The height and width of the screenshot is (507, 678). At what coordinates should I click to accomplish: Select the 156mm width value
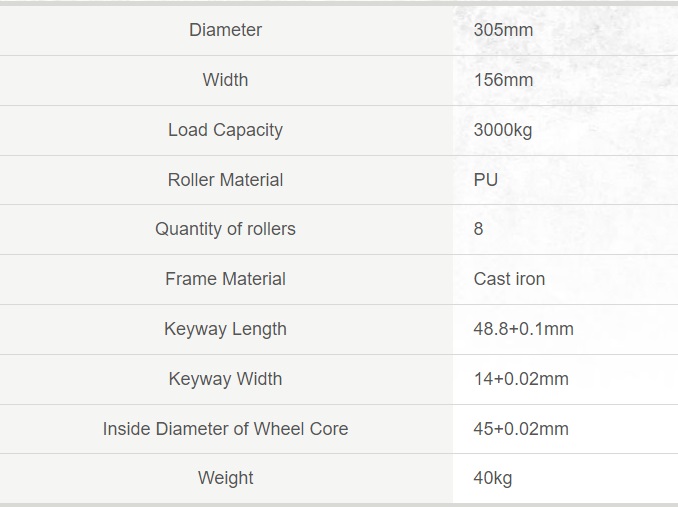tap(503, 80)
